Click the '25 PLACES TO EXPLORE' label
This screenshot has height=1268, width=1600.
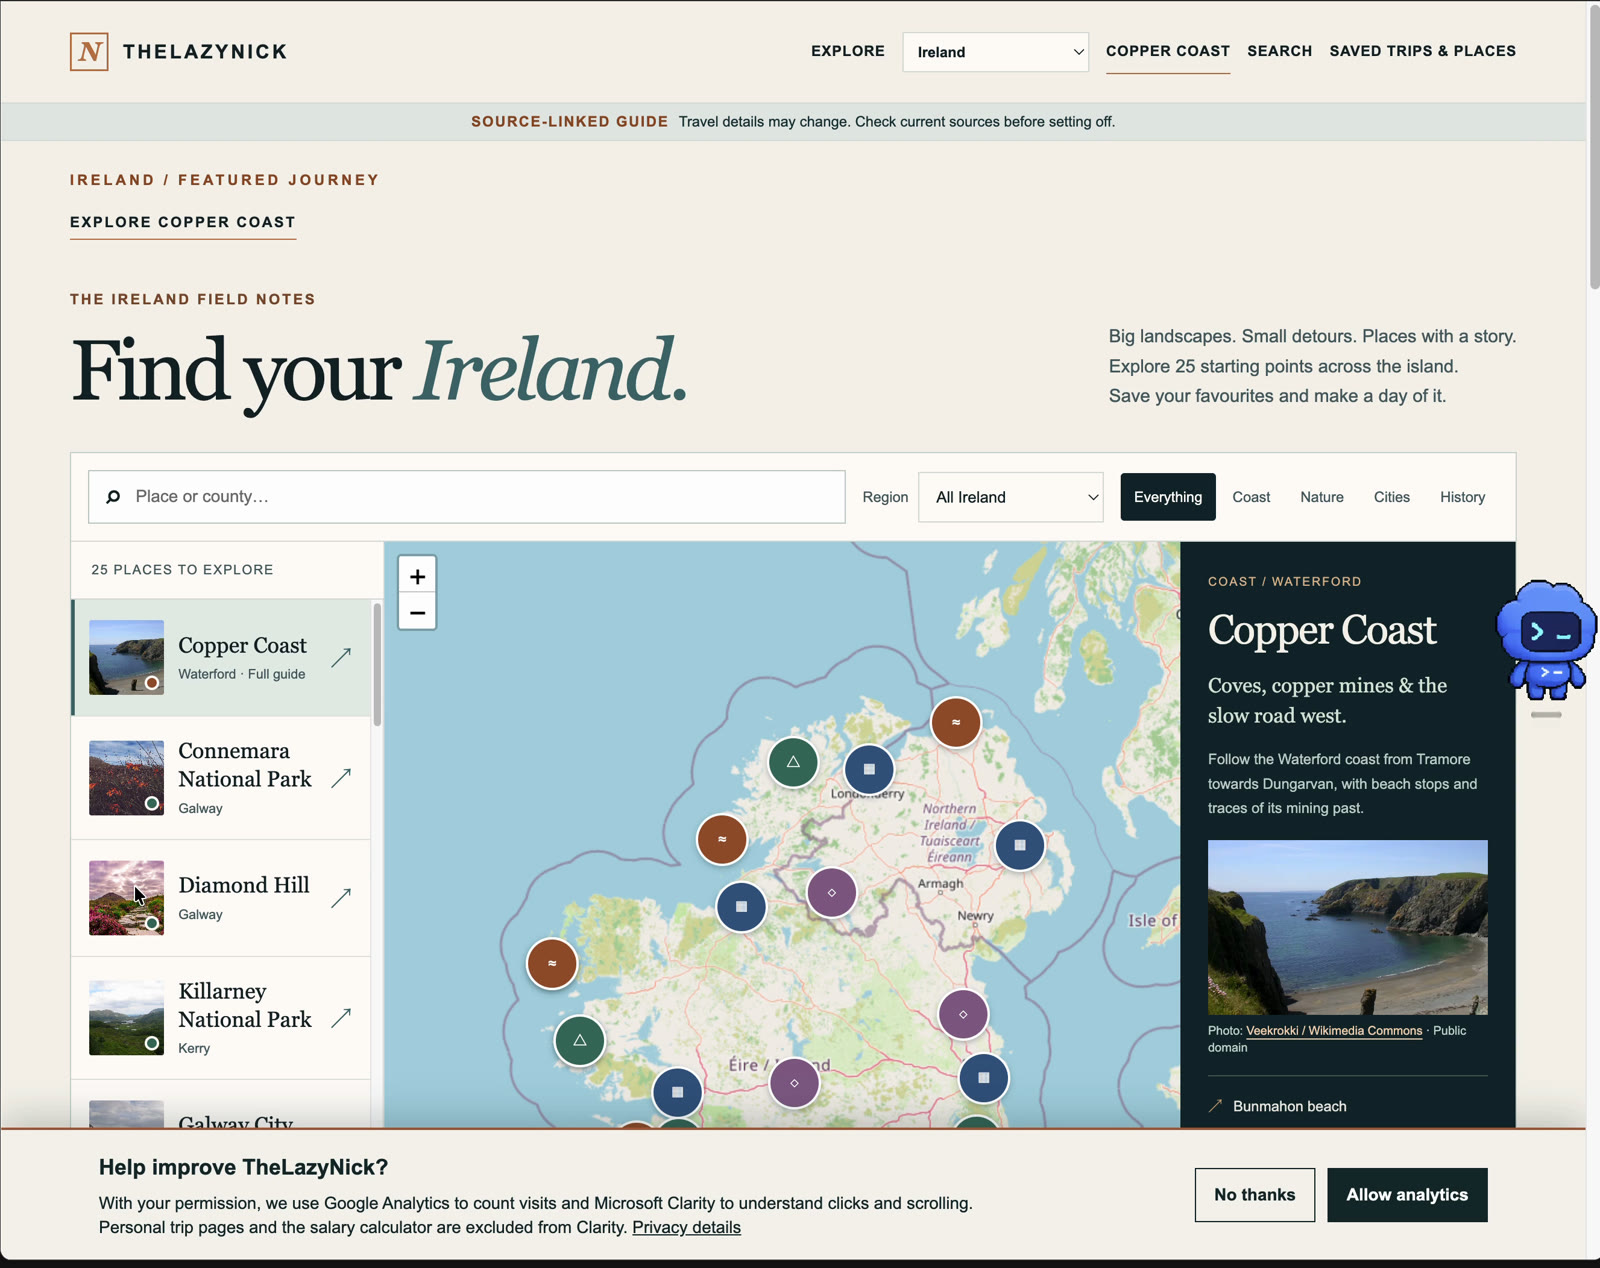tap(182, 570)
